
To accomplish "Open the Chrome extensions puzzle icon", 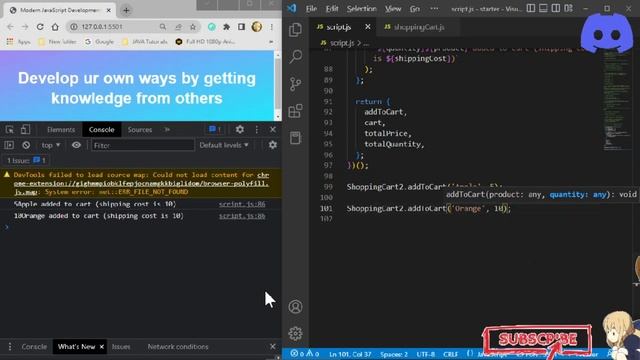I will (227, 27).
